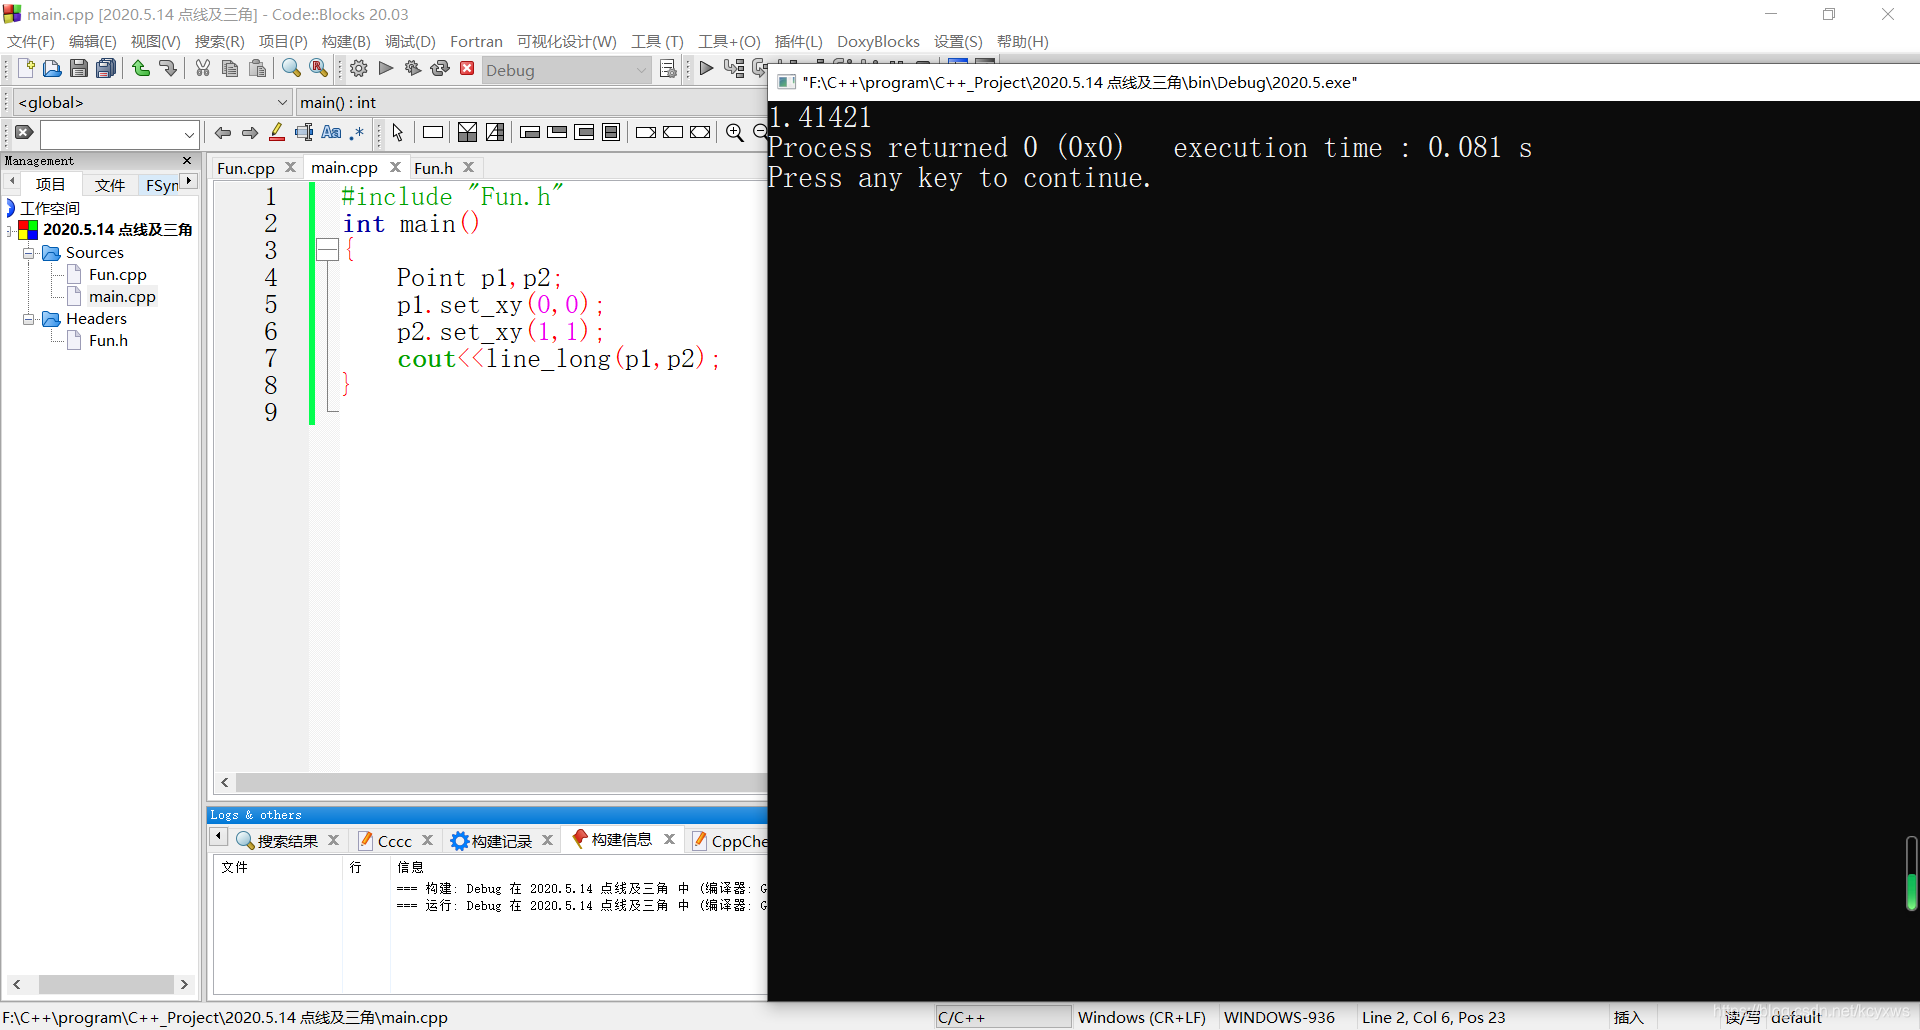Click the Redo arrow icon
The width and height of the screenshot is (1920, 1030).
(x=168, y=68)
